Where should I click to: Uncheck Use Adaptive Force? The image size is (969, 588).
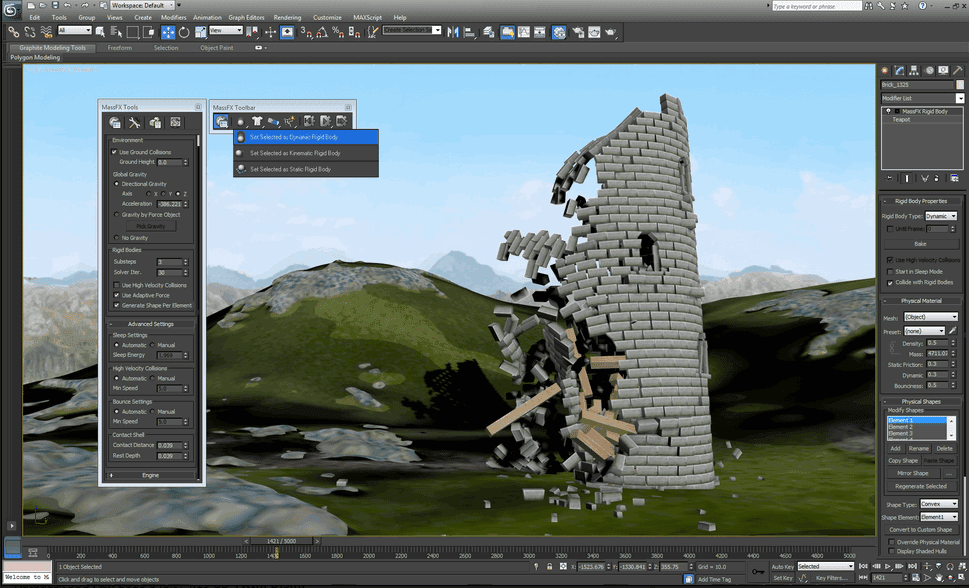[116, 295]
